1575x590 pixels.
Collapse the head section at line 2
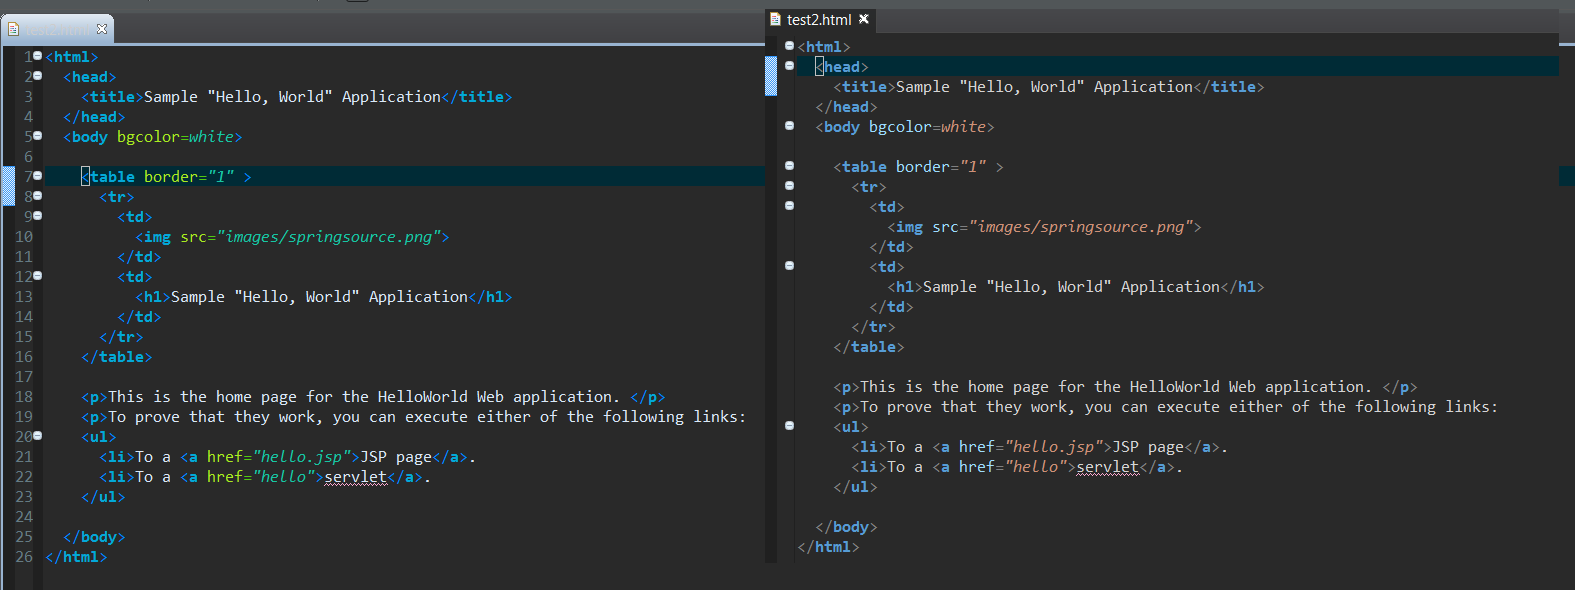pyautogui.click(x=38, y=76)
